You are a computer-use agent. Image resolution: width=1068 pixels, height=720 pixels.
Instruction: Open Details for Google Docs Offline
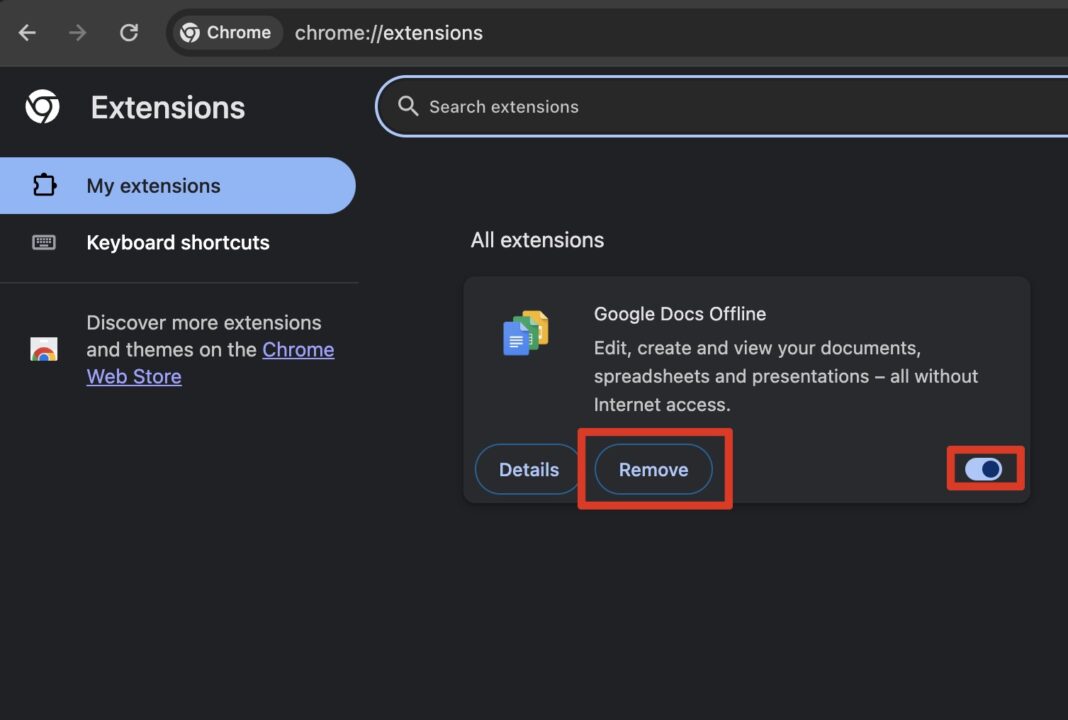coord(528,469)
